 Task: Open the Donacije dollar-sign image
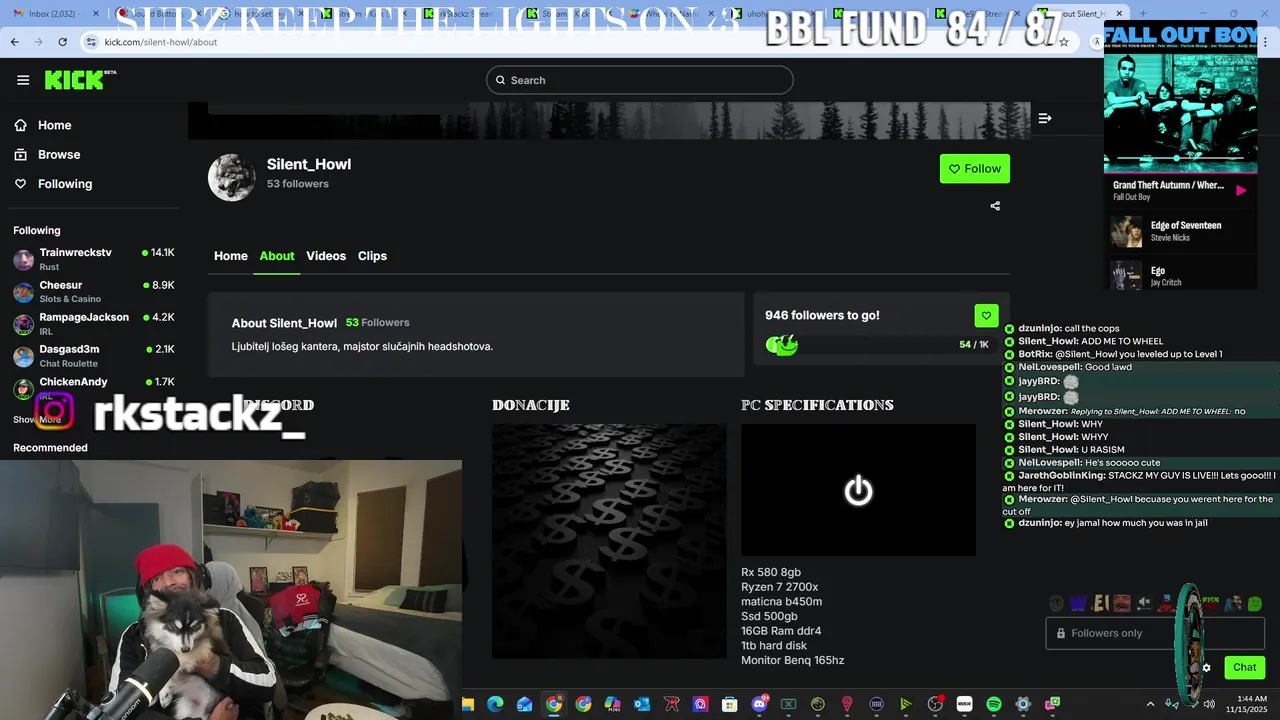(x=609, y=541)
